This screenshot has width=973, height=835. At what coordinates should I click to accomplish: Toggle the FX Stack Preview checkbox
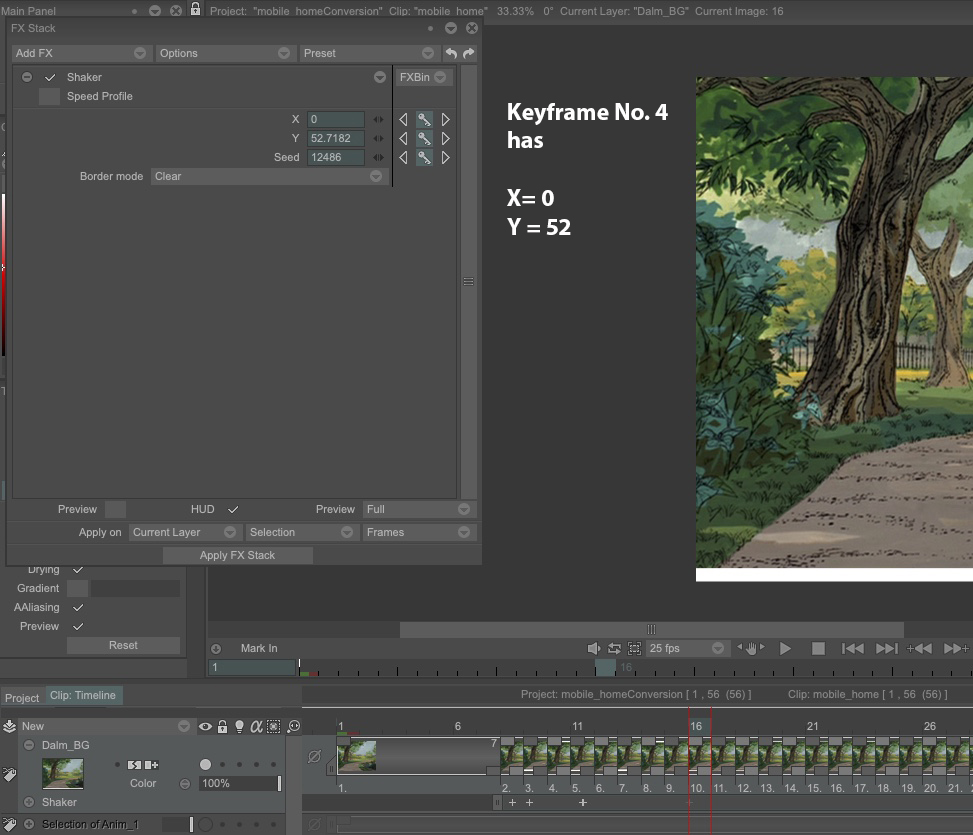tap(115, 509)
